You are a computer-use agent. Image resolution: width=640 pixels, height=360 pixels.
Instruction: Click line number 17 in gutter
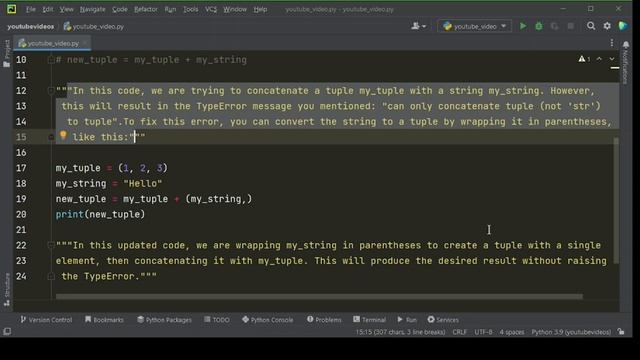(x=21, y=168)
